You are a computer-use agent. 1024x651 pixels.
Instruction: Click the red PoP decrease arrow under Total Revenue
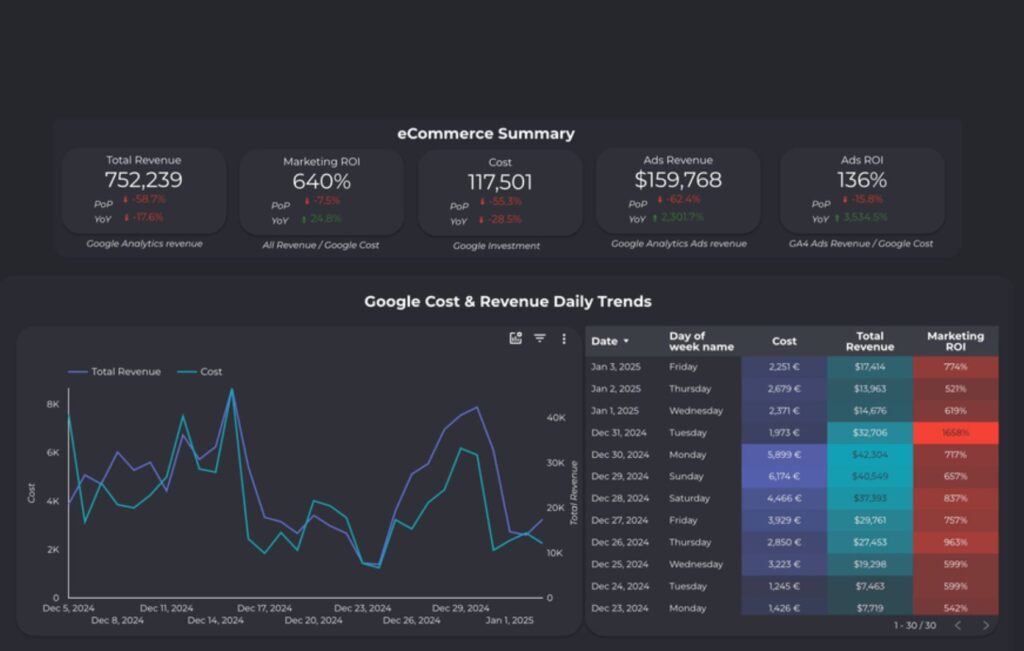point(123,198)
